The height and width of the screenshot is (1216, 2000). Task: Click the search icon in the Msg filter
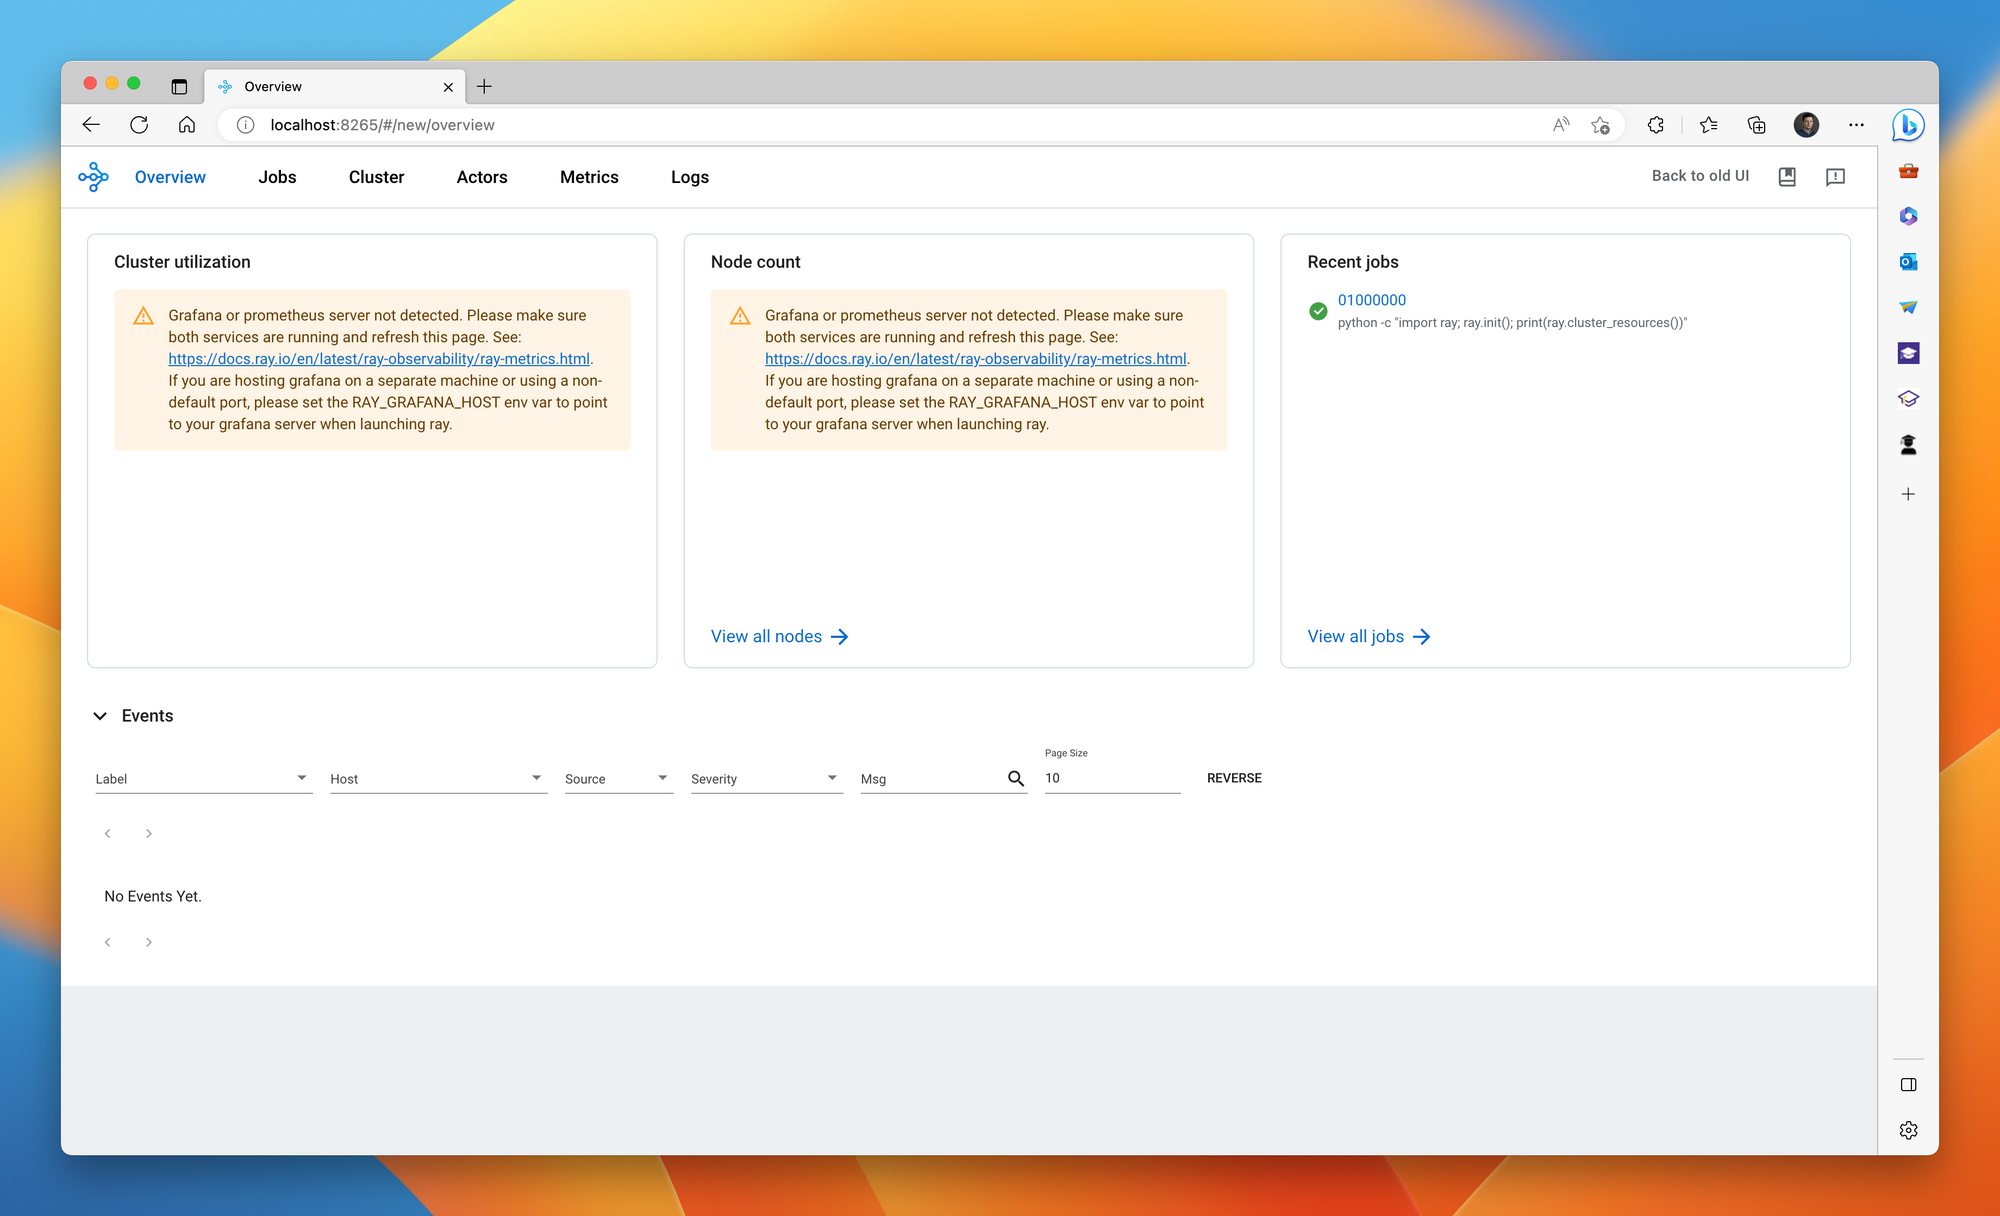[1016, 778]
